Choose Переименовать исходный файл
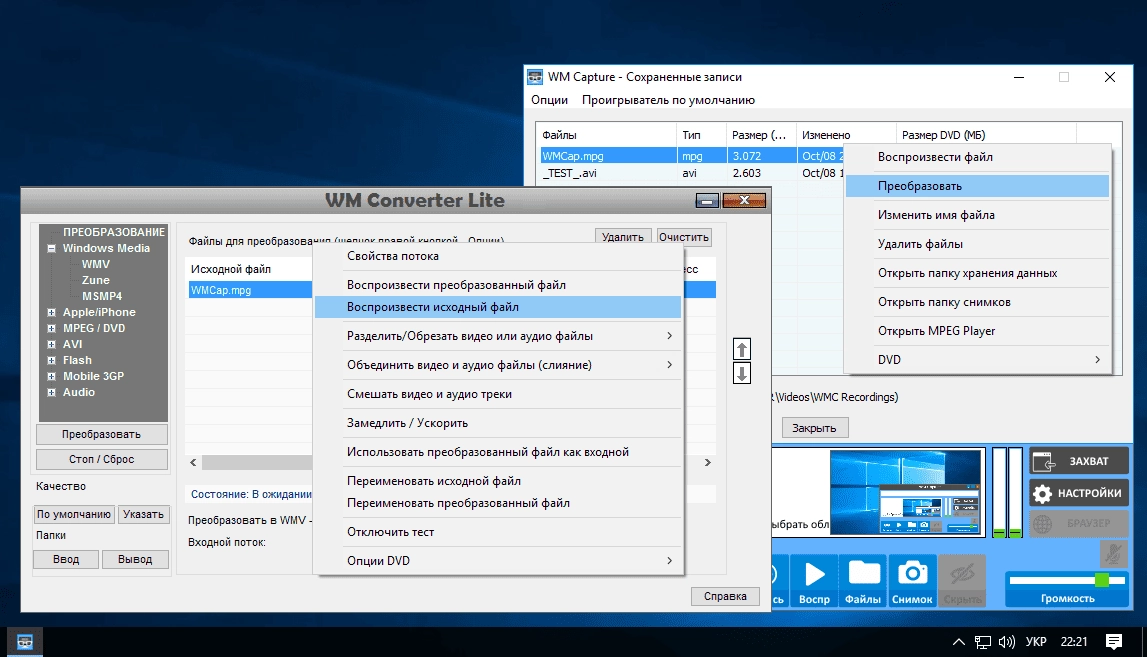The image size is (1147, 657). pyautogui.click(x=497, y=481)
